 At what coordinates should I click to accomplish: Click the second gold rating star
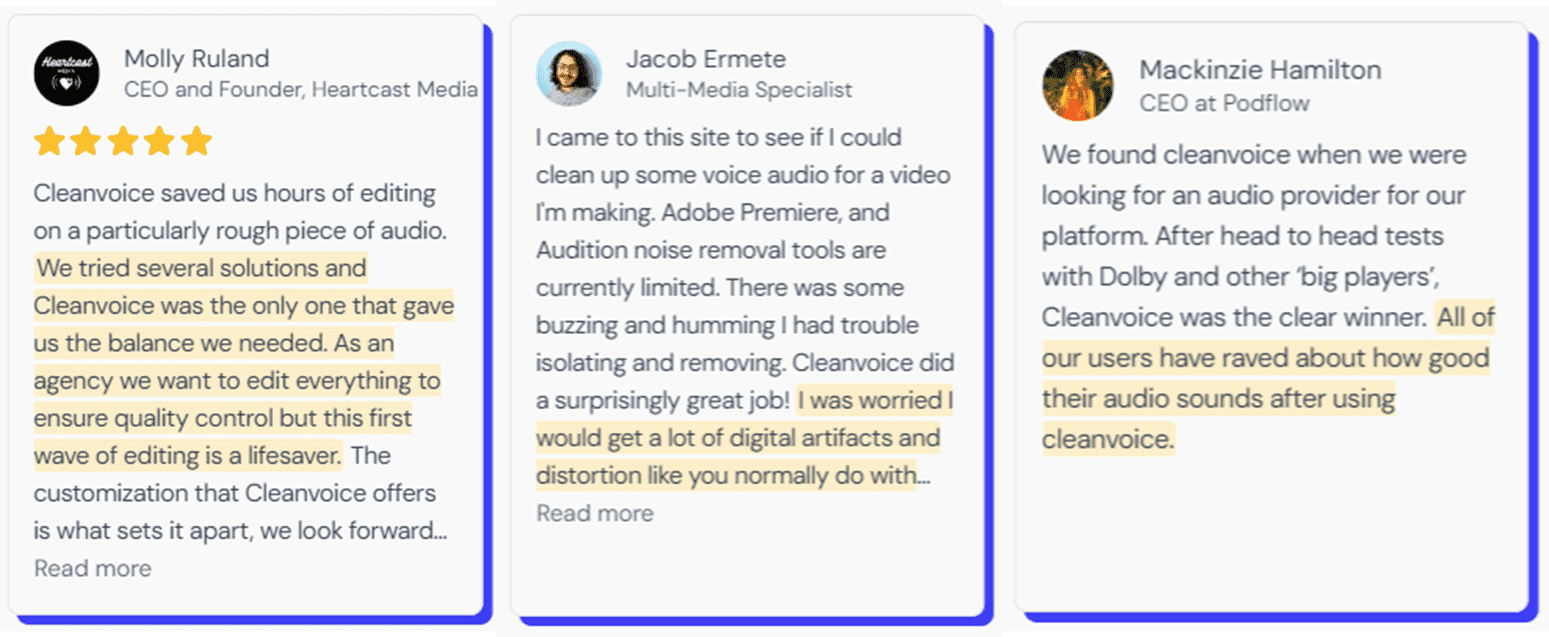pos(86,141)
